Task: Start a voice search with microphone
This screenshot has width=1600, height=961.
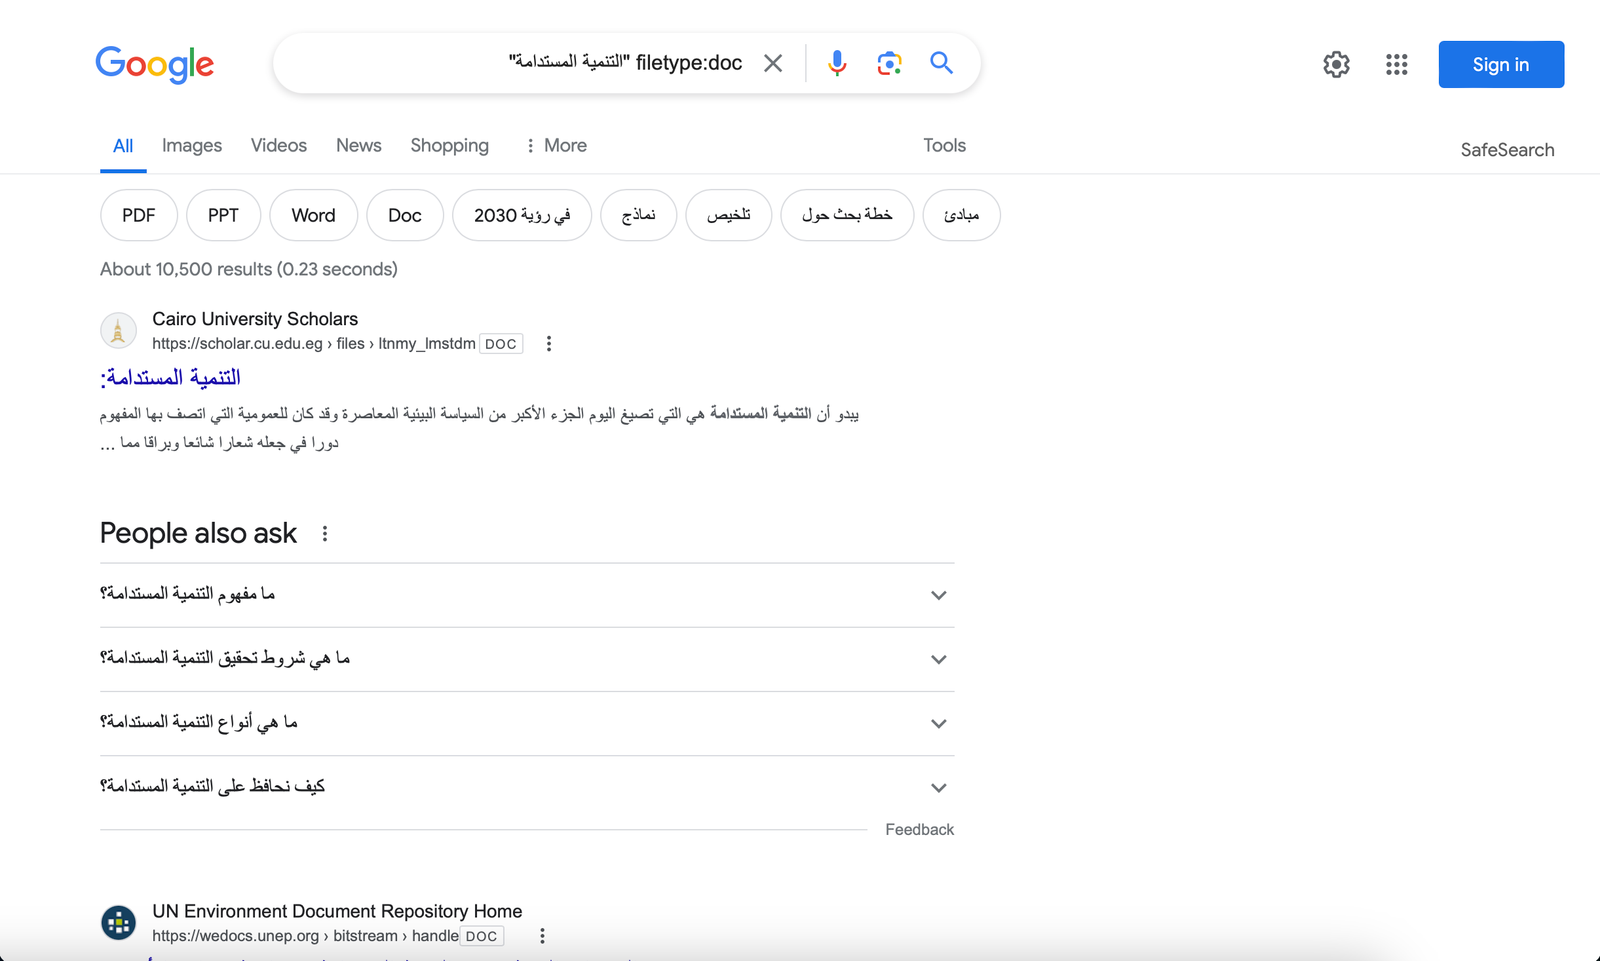Action: point(837,63)
